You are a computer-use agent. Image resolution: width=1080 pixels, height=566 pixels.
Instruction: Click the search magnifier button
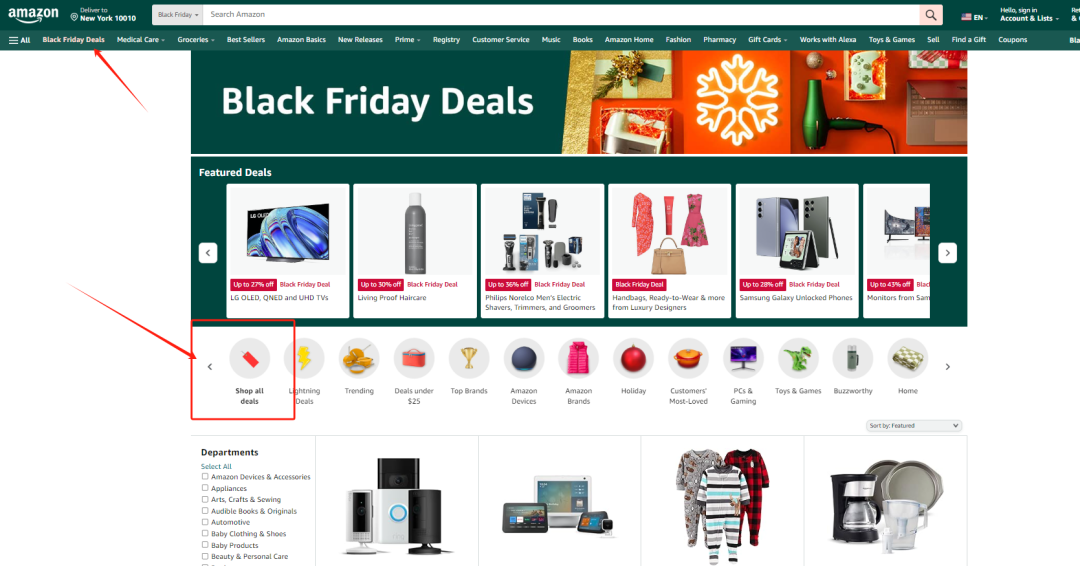[x=931, y=14]
